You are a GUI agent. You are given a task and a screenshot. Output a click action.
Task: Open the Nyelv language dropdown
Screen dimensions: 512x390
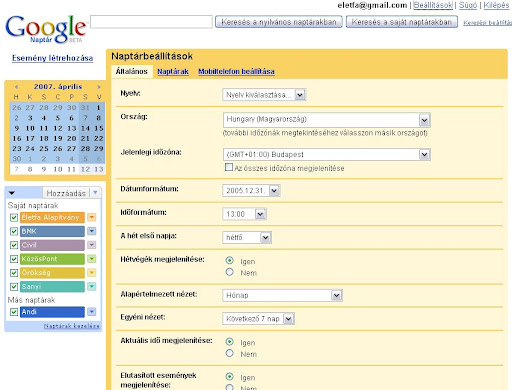coord(264,95)
